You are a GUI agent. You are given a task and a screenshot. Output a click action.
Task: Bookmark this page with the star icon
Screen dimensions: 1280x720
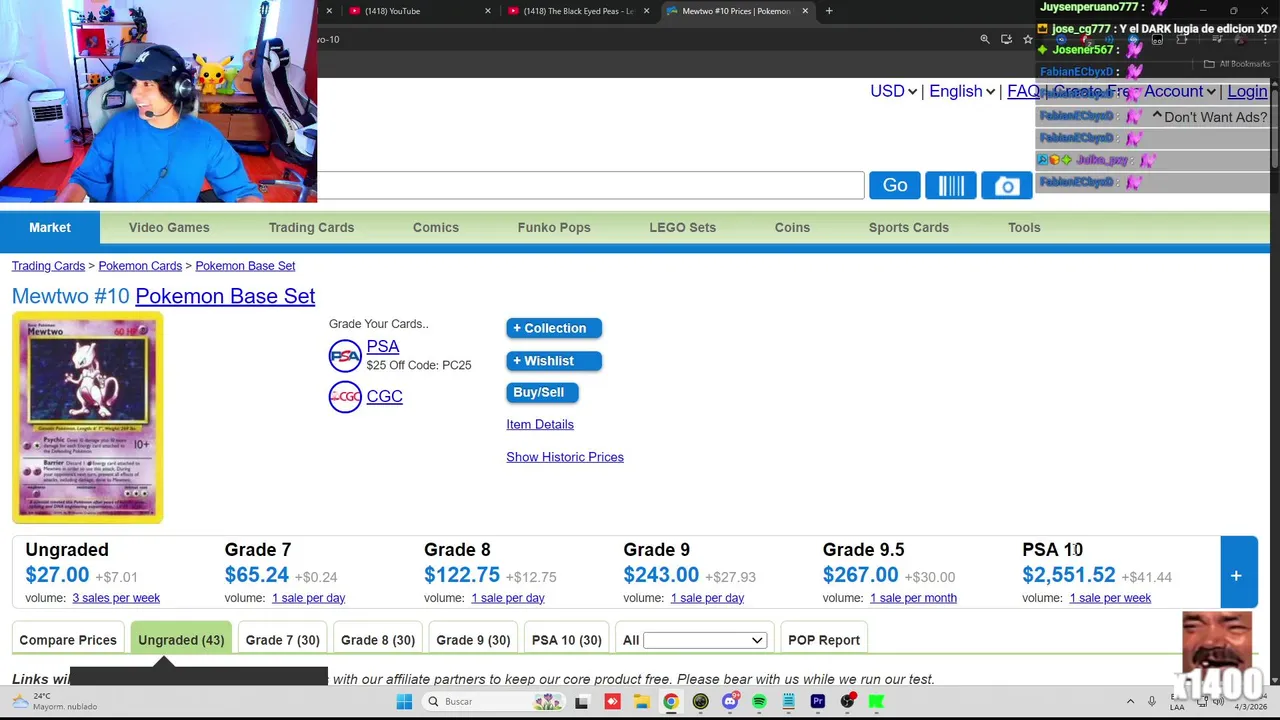tap(1027, 39)
